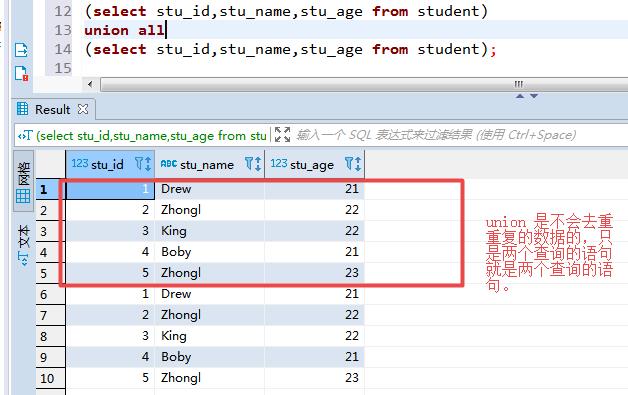The image size is (628, 395).
Task: Click the 'Drew' cell in row 6
Action: pos(209,294)
